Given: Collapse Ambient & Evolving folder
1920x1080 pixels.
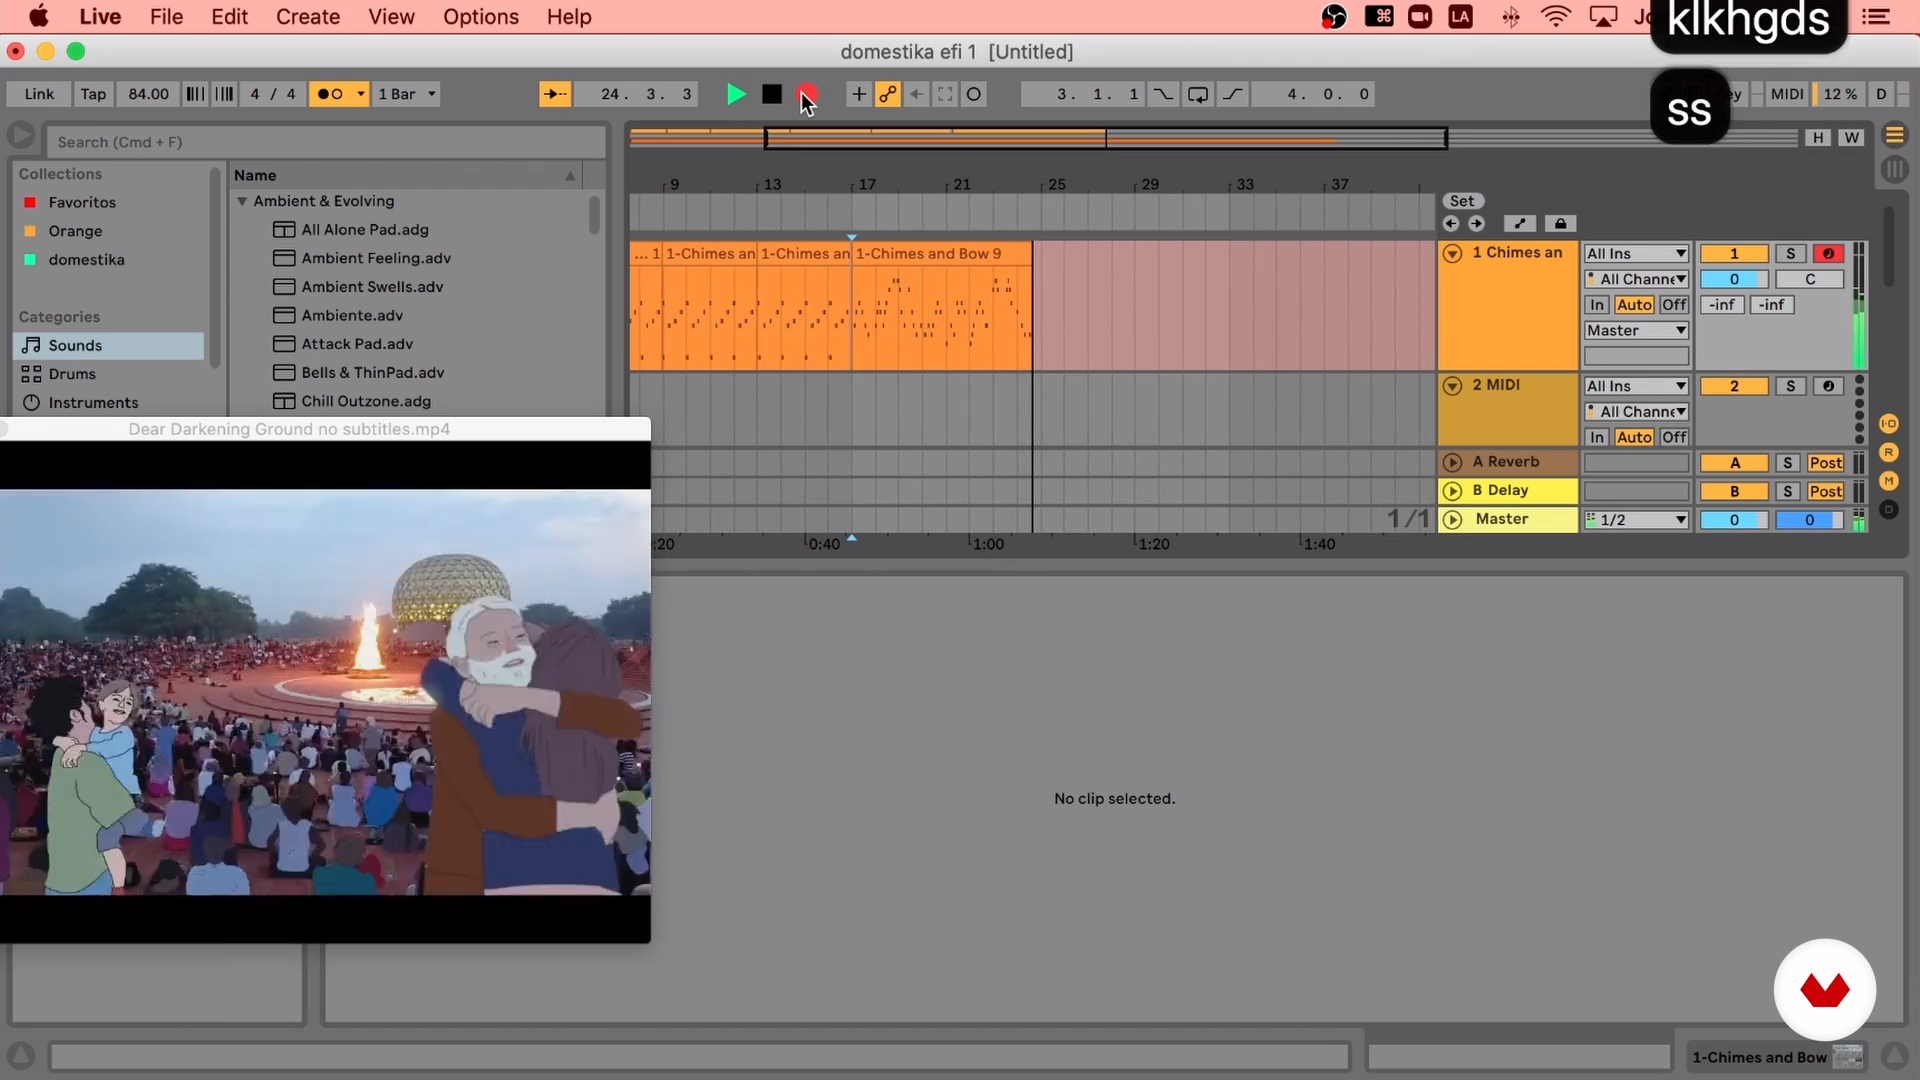Looking at the screenshot, I should [x=242, y=201].
